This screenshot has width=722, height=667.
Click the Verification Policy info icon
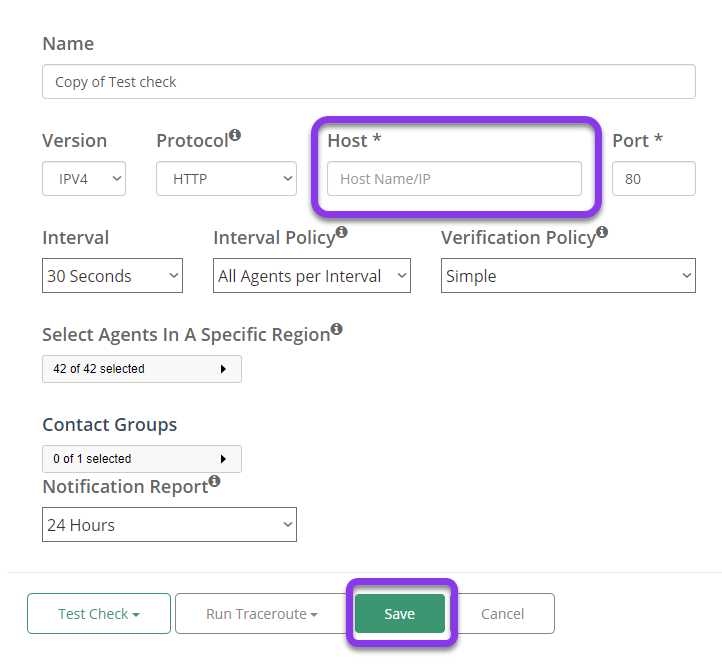602,232
